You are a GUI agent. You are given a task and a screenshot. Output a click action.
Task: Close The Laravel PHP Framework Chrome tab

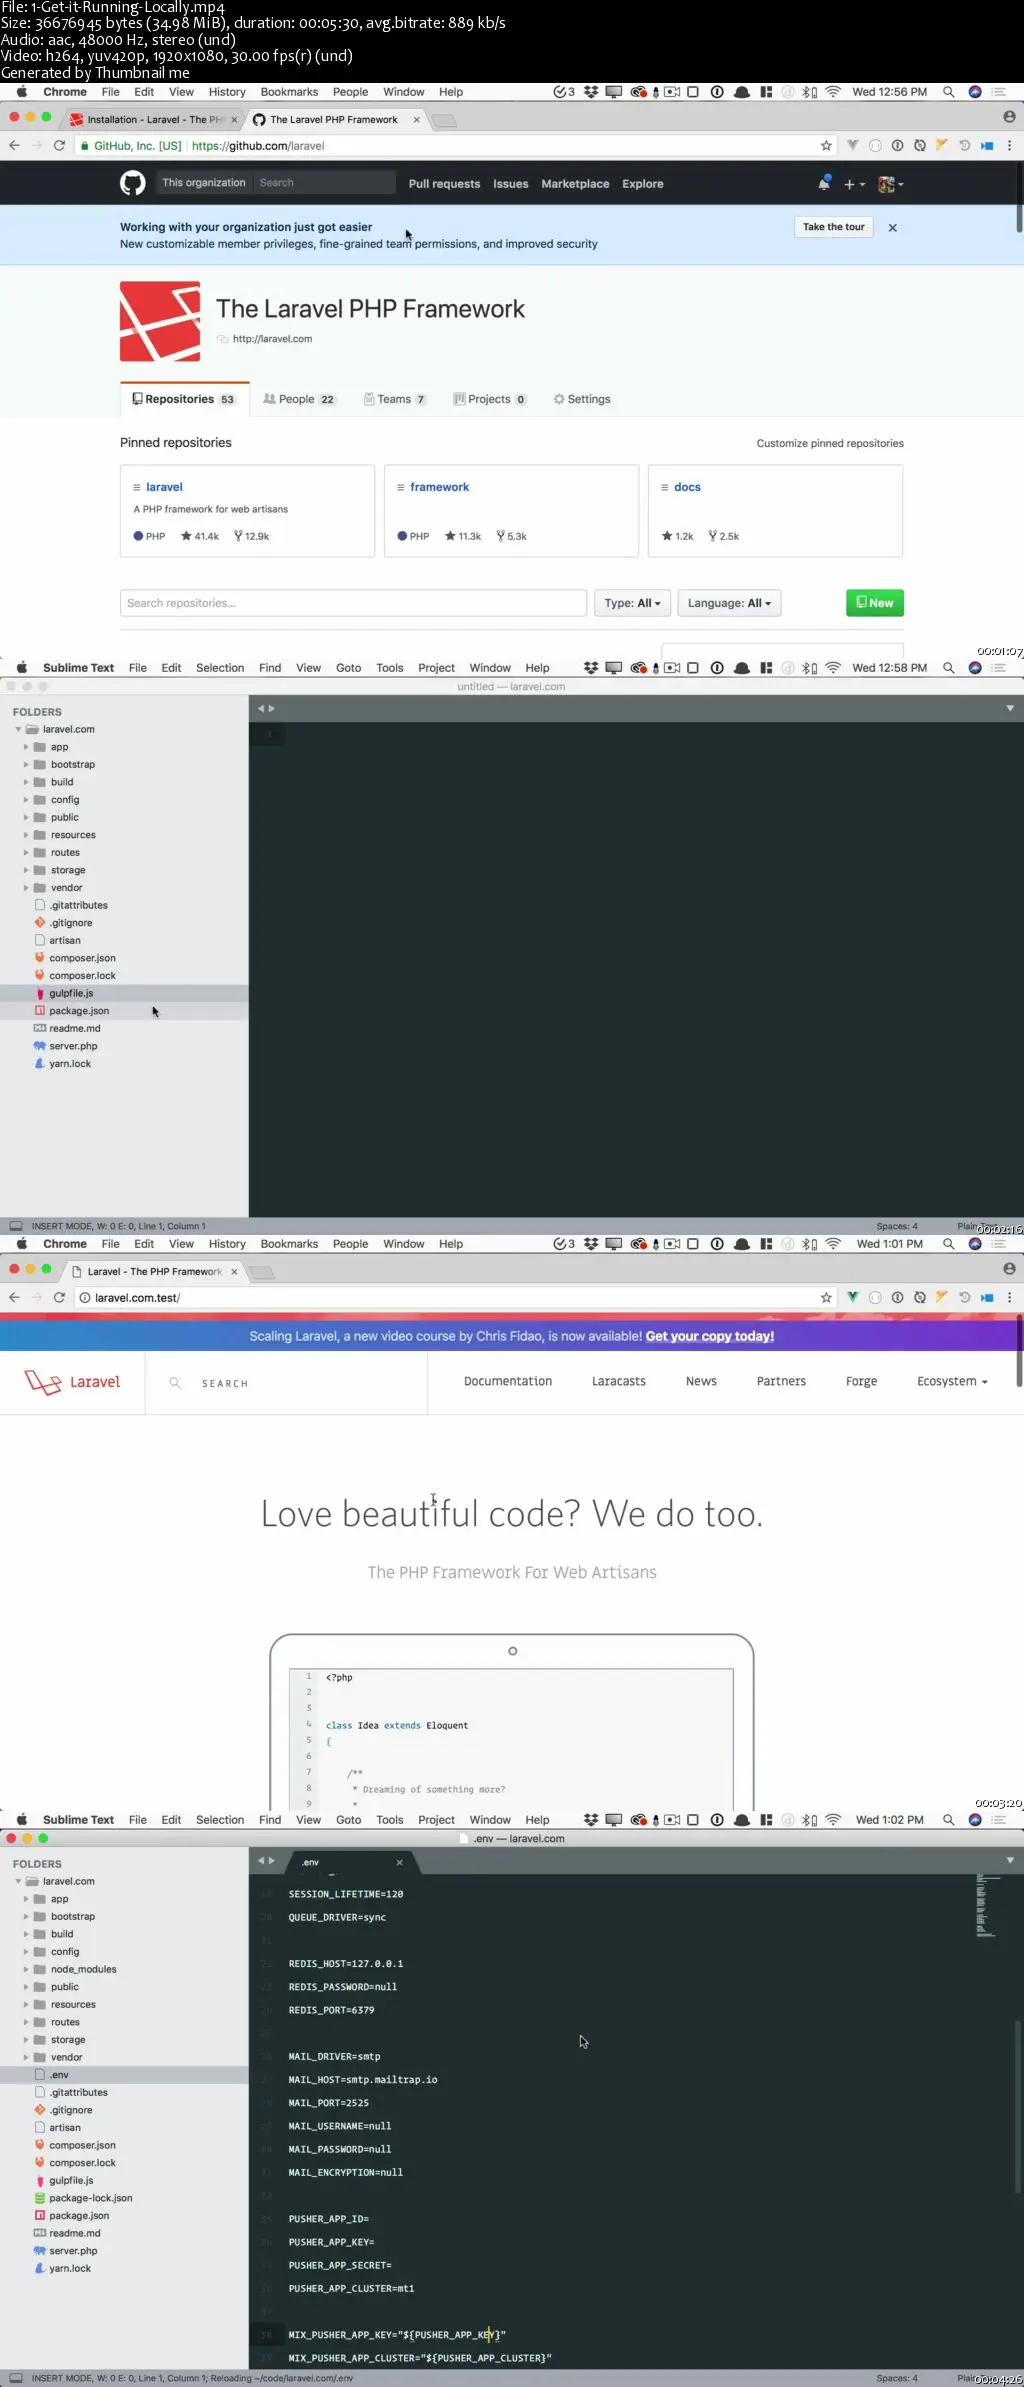(x=417, y=120)
